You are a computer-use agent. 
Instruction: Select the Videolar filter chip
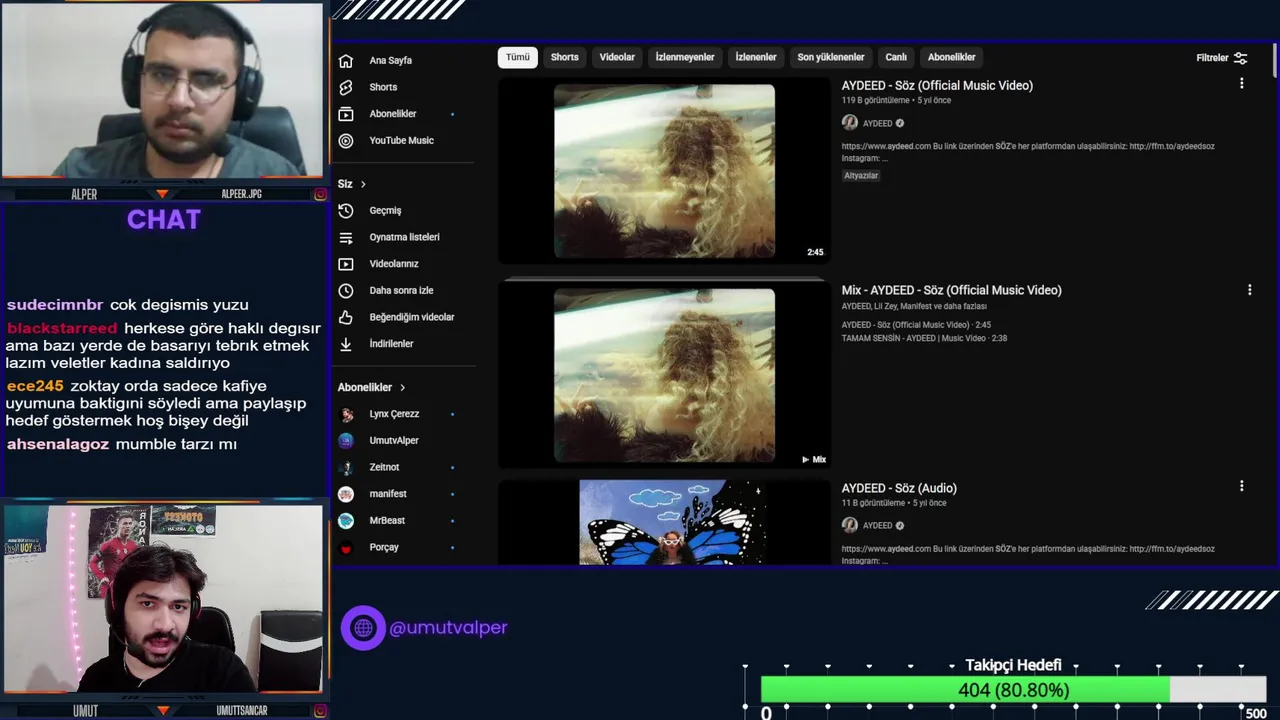coord(617,57)
